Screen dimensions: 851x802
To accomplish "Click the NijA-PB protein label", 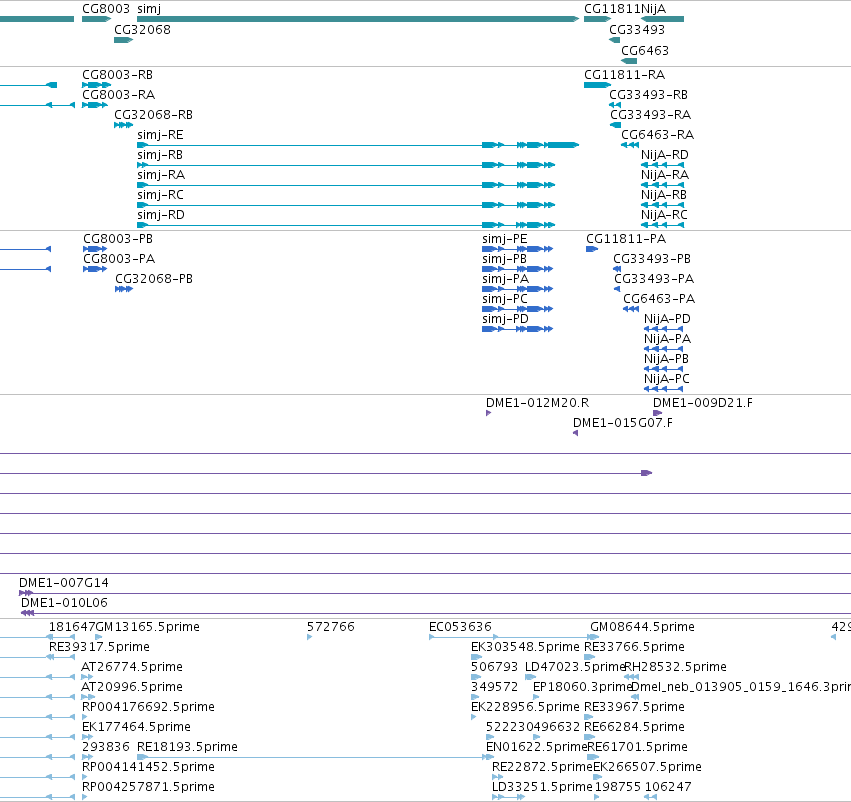I will coord(666,359).
